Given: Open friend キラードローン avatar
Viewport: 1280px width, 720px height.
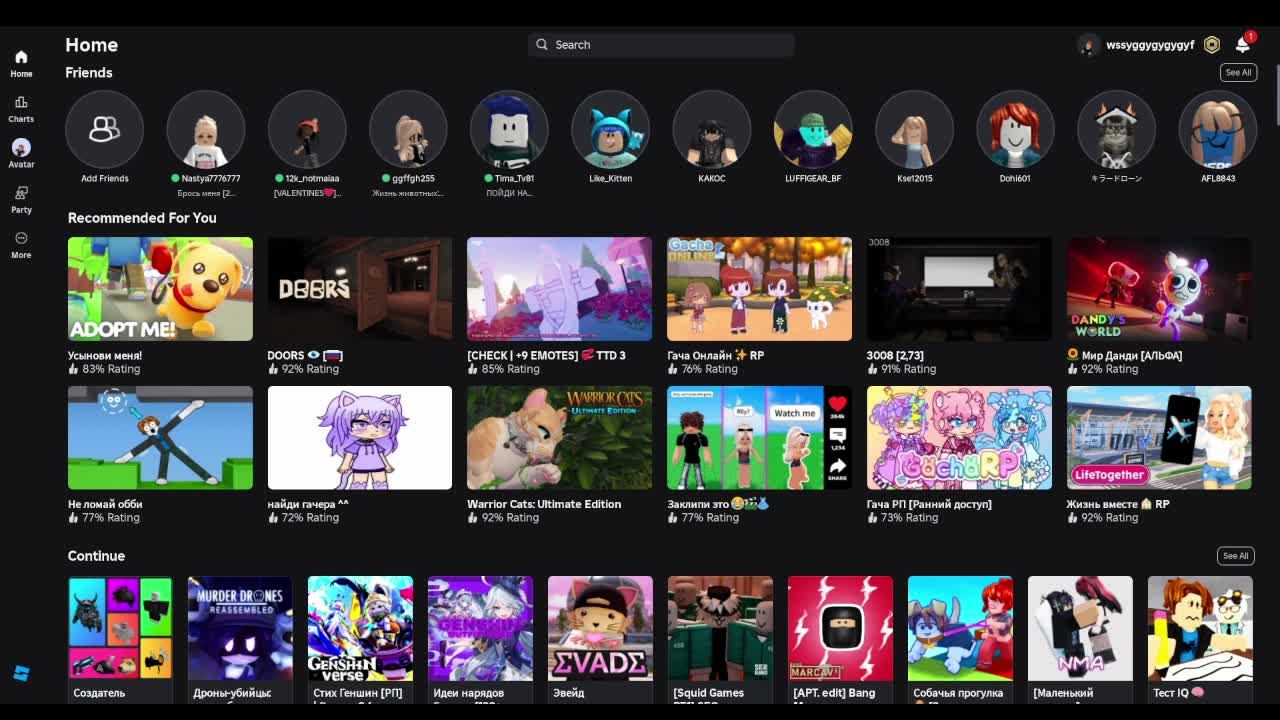Looking at the screenshot, I should click(1116, 129).
